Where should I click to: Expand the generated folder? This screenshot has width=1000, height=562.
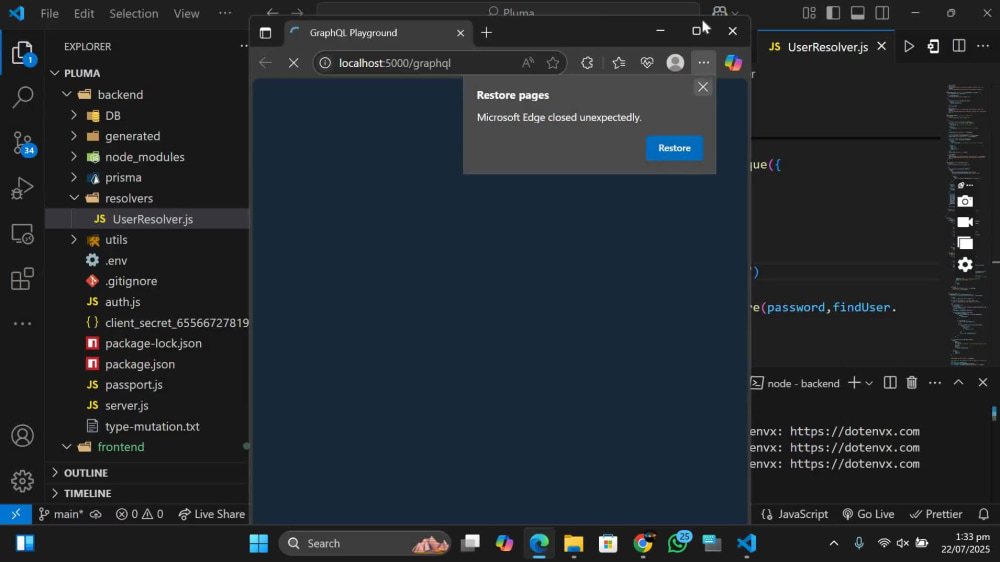pos(74,136)
